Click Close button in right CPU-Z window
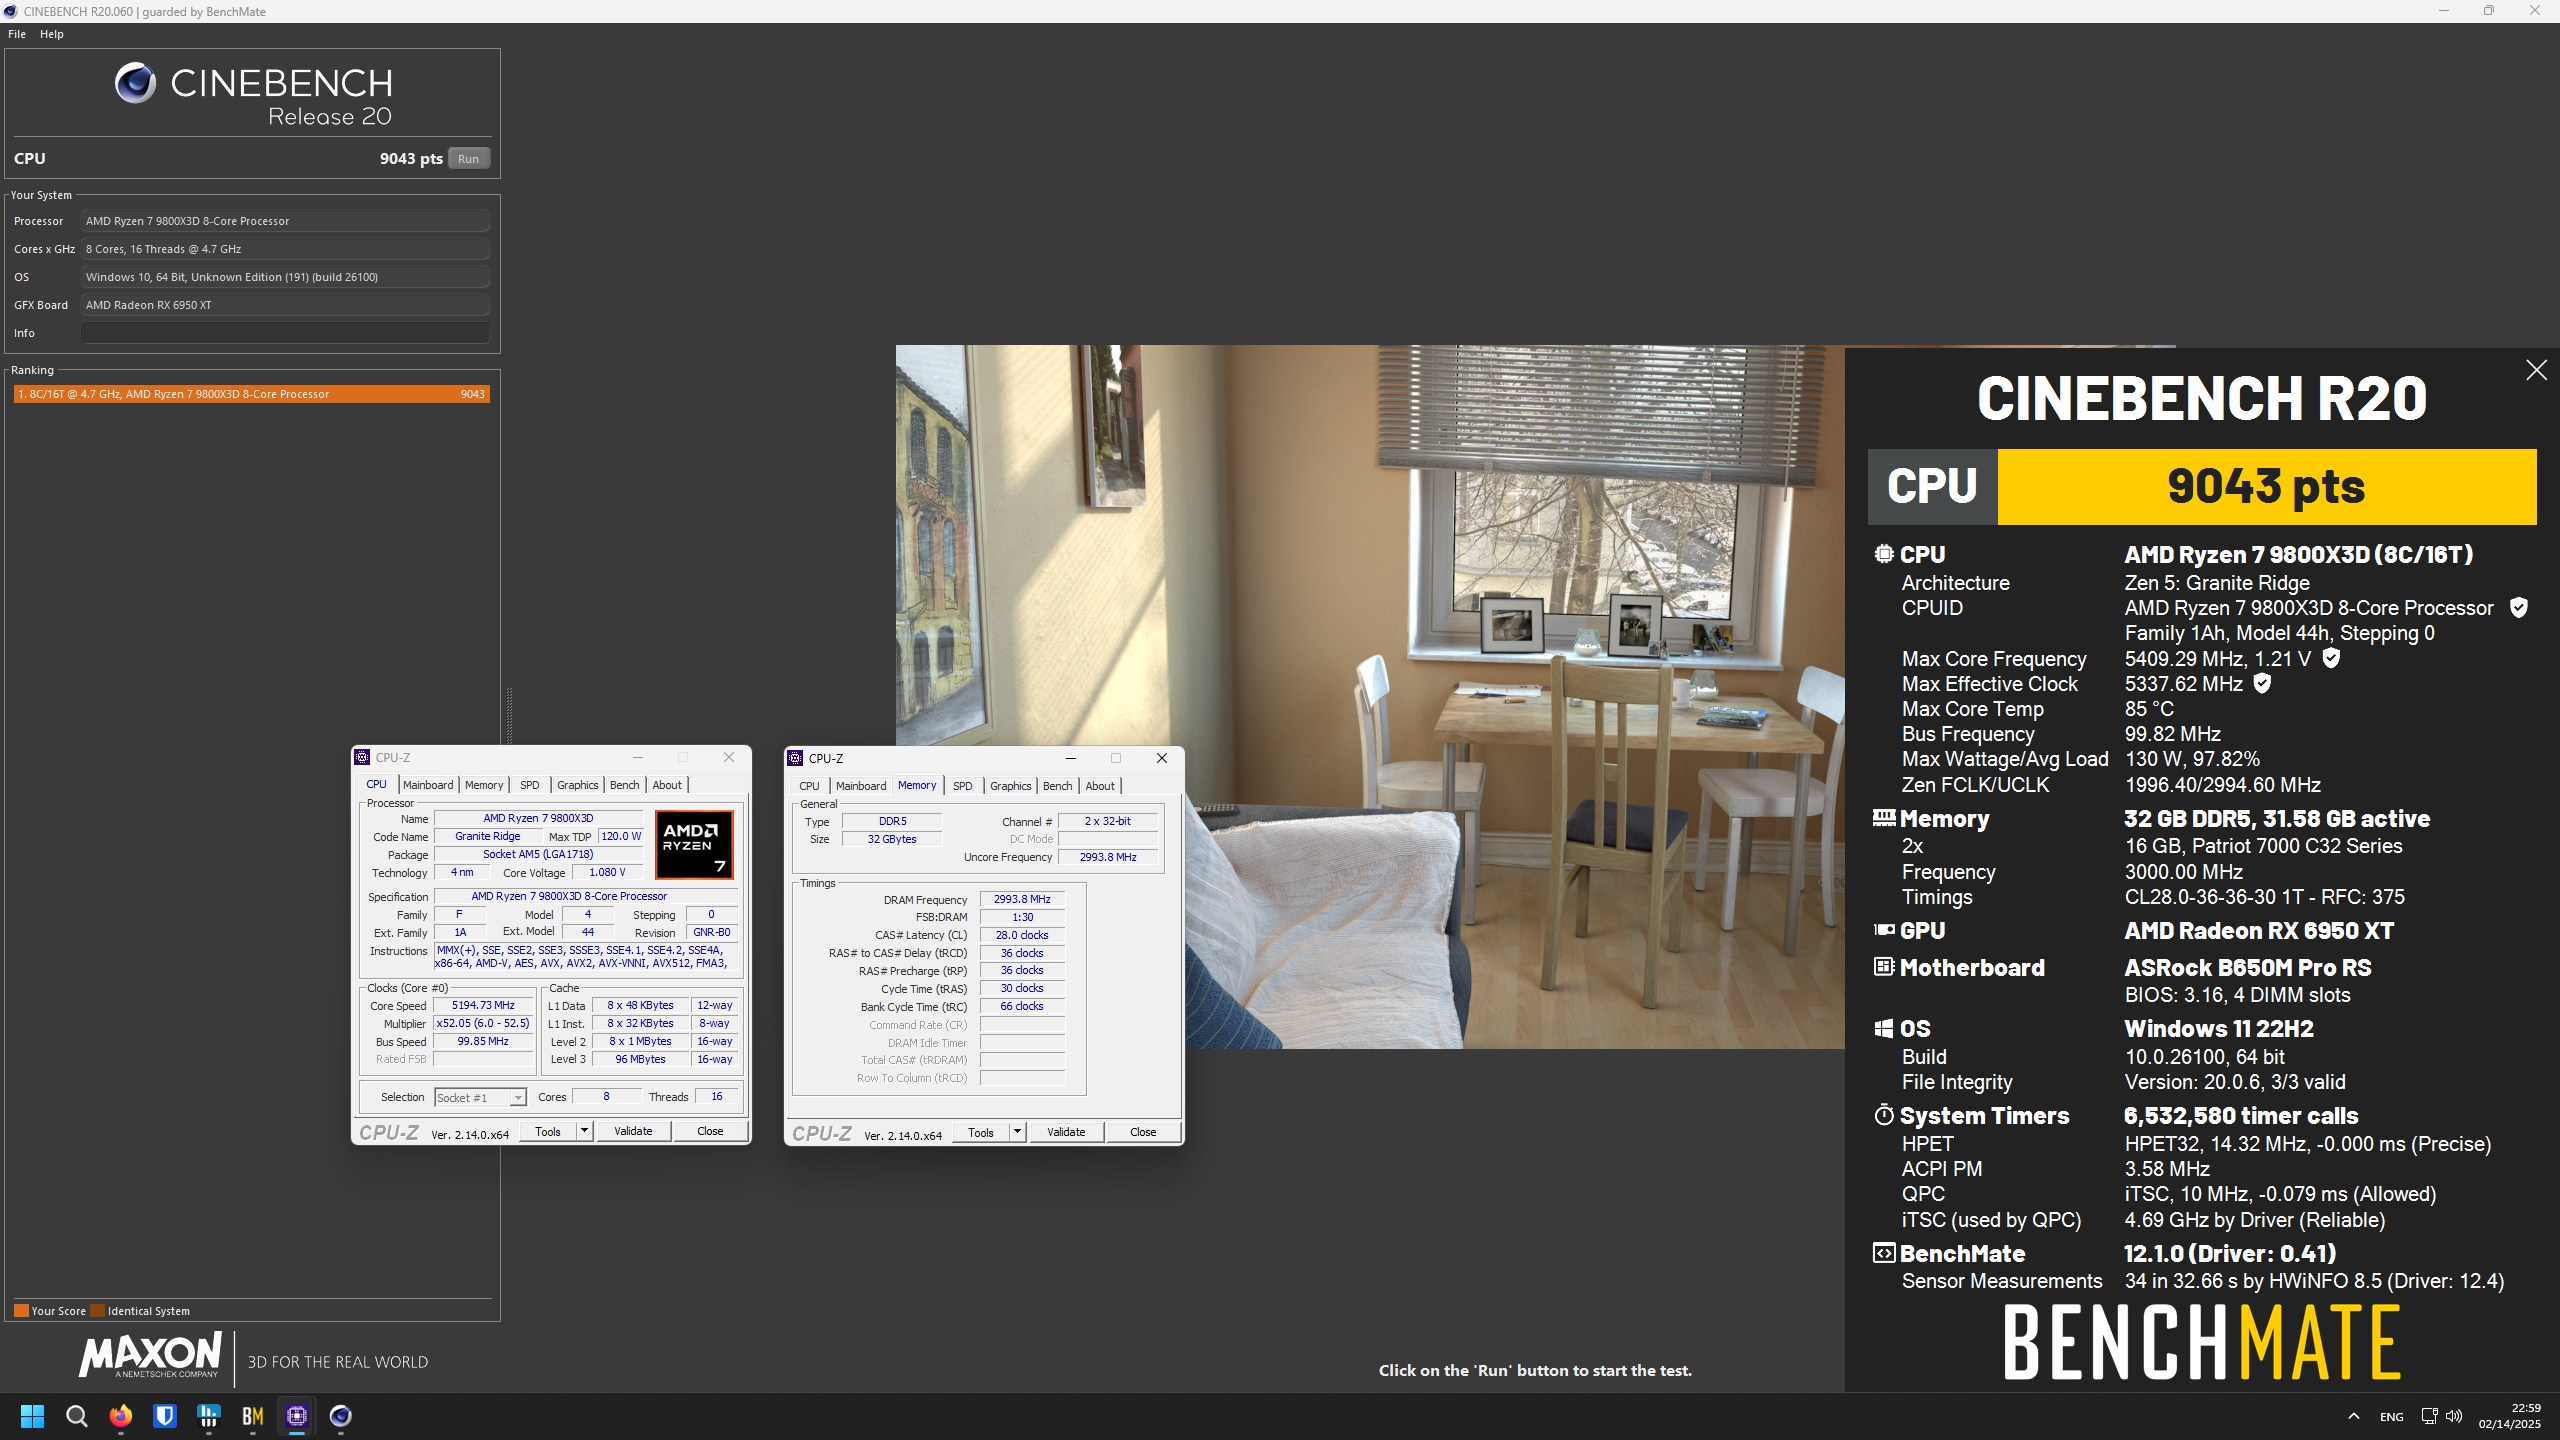This screenshot has width=2560, height=1440. coord(1143,1133)
